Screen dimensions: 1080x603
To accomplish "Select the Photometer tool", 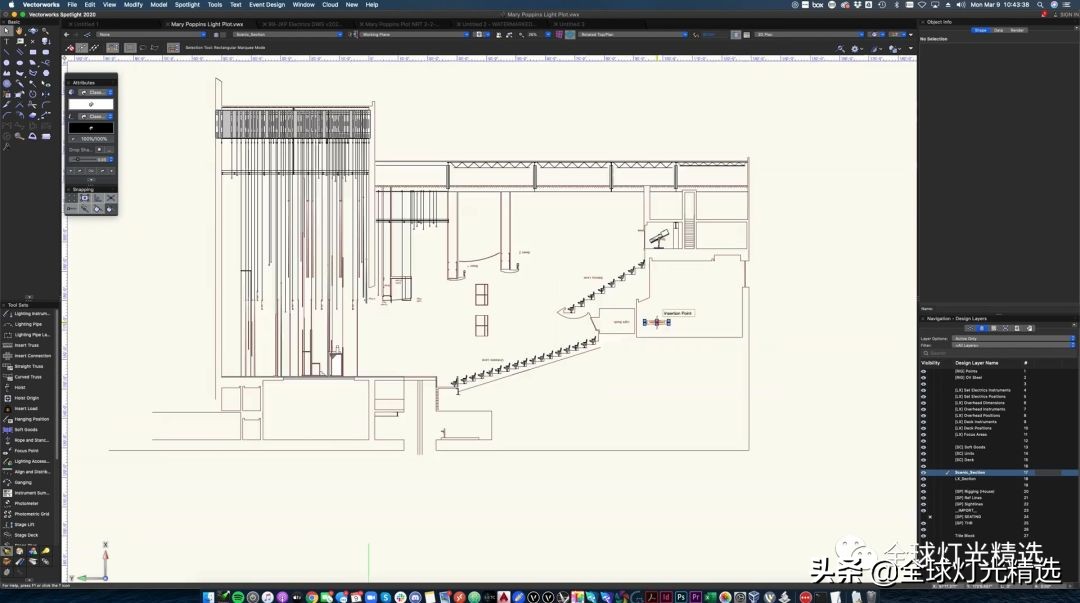I will coord(26,504).
